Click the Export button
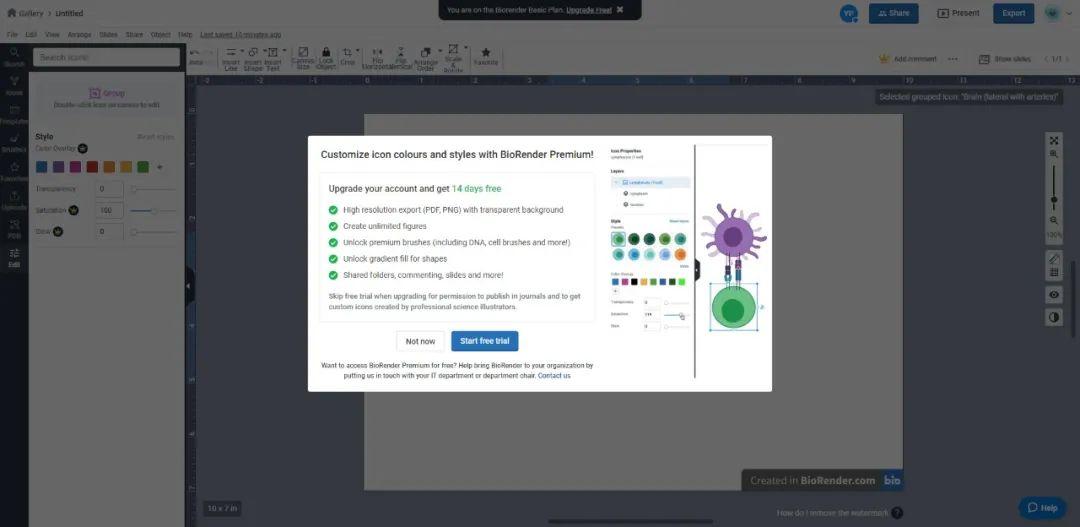 point(1013,13)
